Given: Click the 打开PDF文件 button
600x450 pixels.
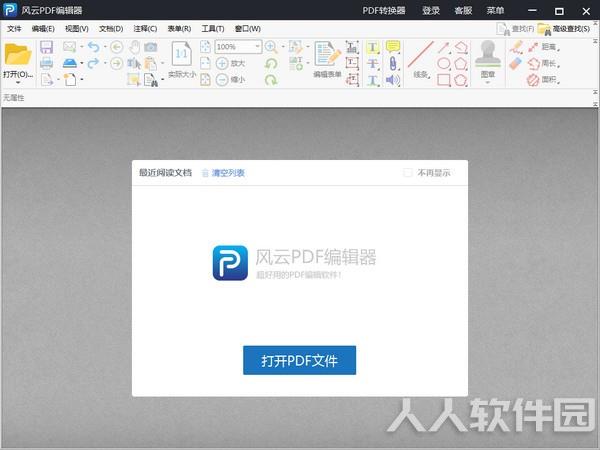Looking at the screenshot, I should click(299, 360).
